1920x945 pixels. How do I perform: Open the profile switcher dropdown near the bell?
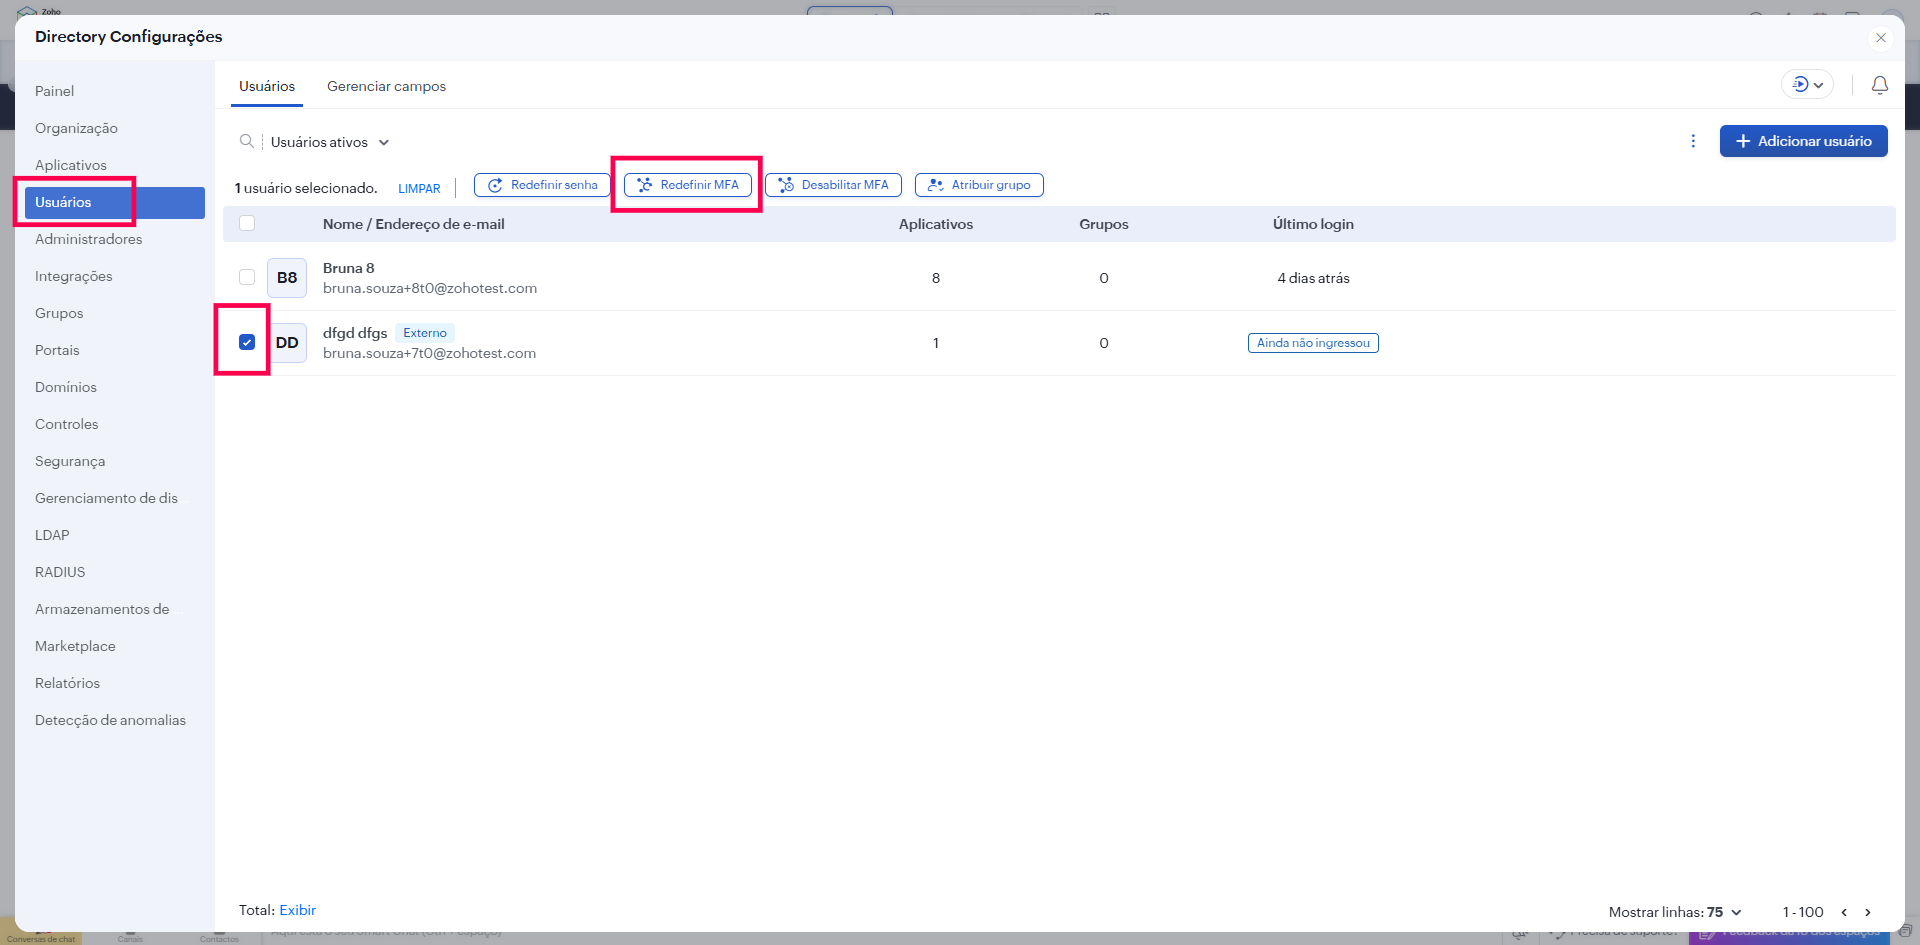pos(1807,85)
